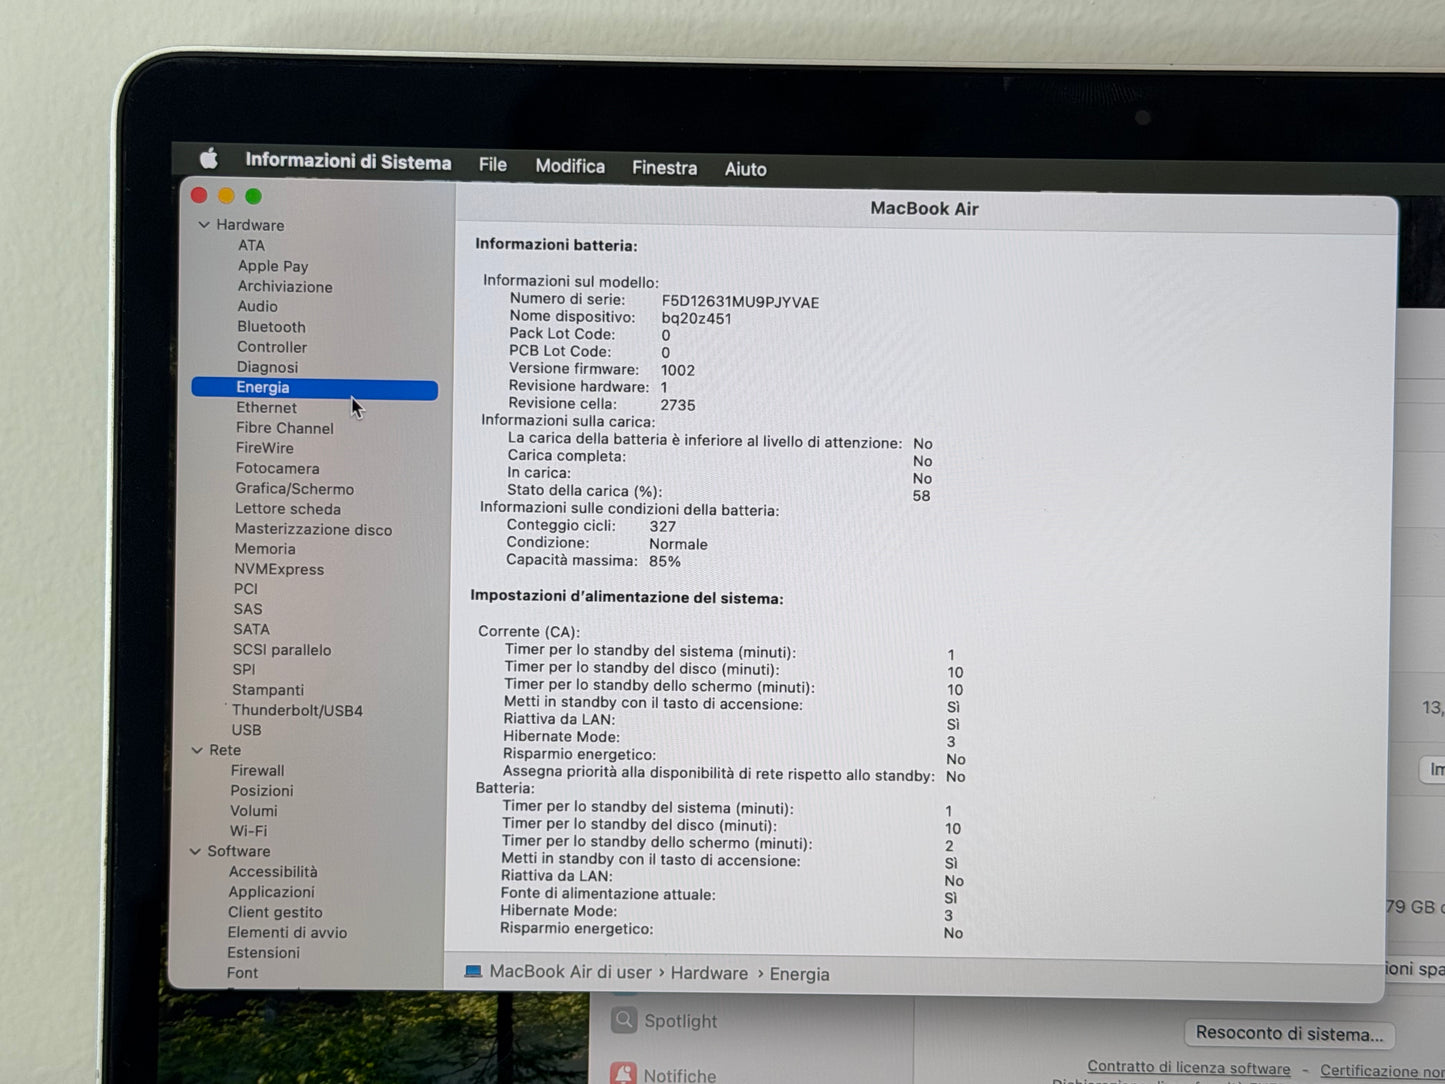Select Elementi di avvio under Software

pos(287,933)
